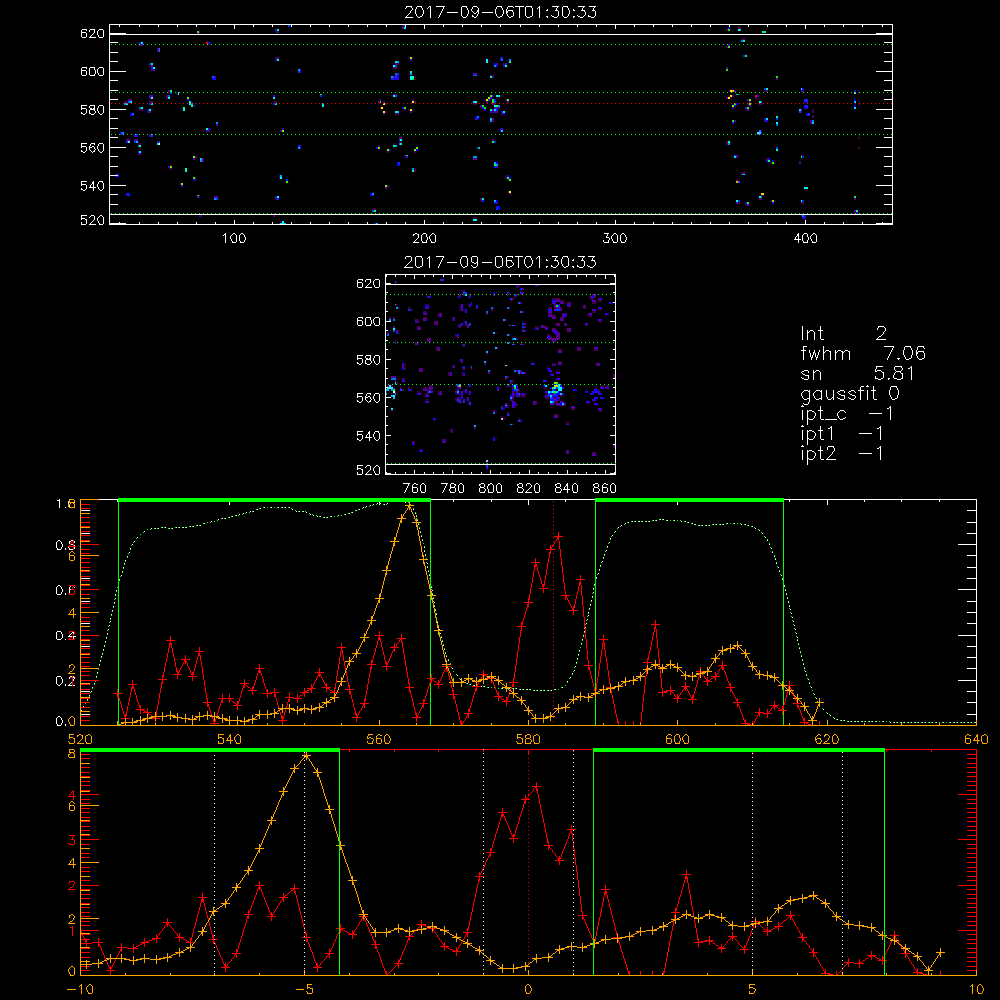
Task: Select the 'sn 5.81' readout line
Action: click(x=858, y=373)
